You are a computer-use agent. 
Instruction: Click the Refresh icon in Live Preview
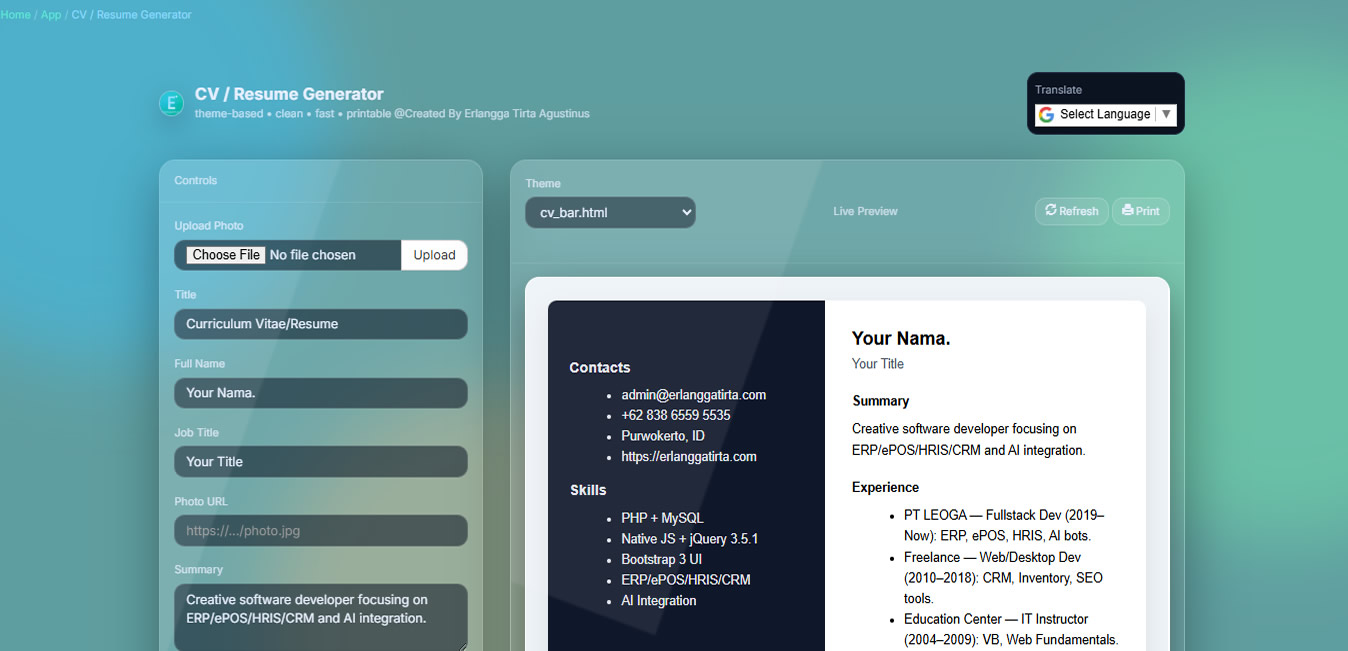(1051, 210)
